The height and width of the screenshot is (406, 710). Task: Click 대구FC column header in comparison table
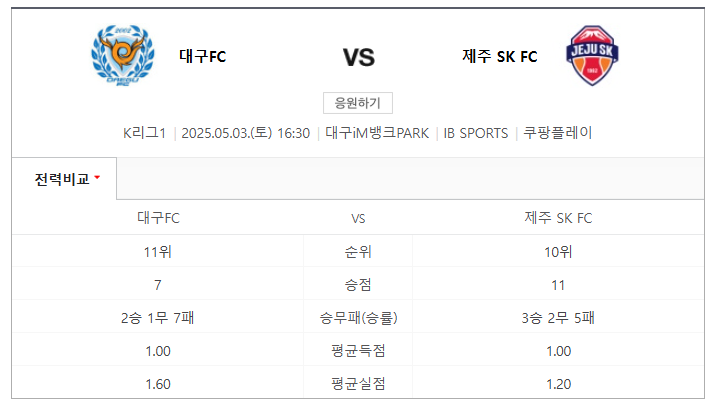[158, 218]
